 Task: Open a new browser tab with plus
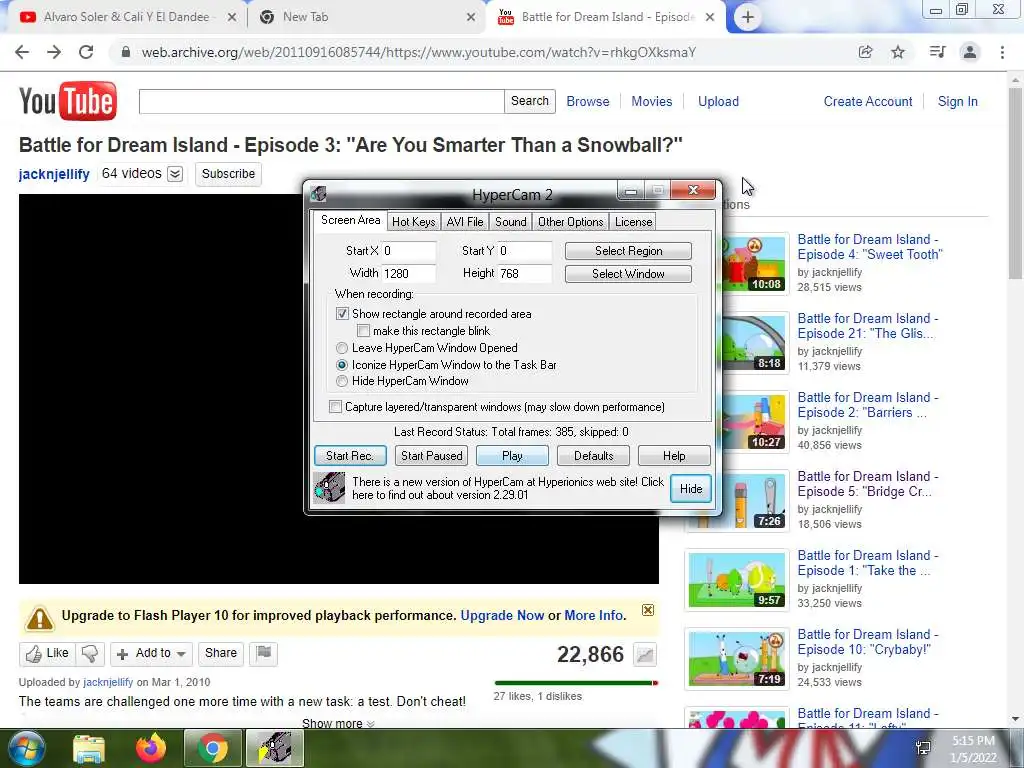click(x=748, y=17)
